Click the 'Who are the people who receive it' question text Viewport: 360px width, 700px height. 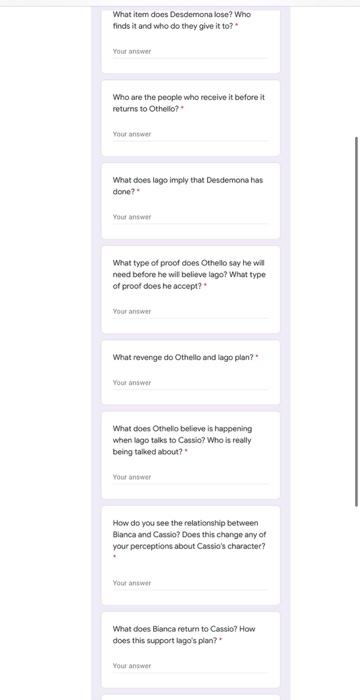pyautogui.click(x=188, y=103)
